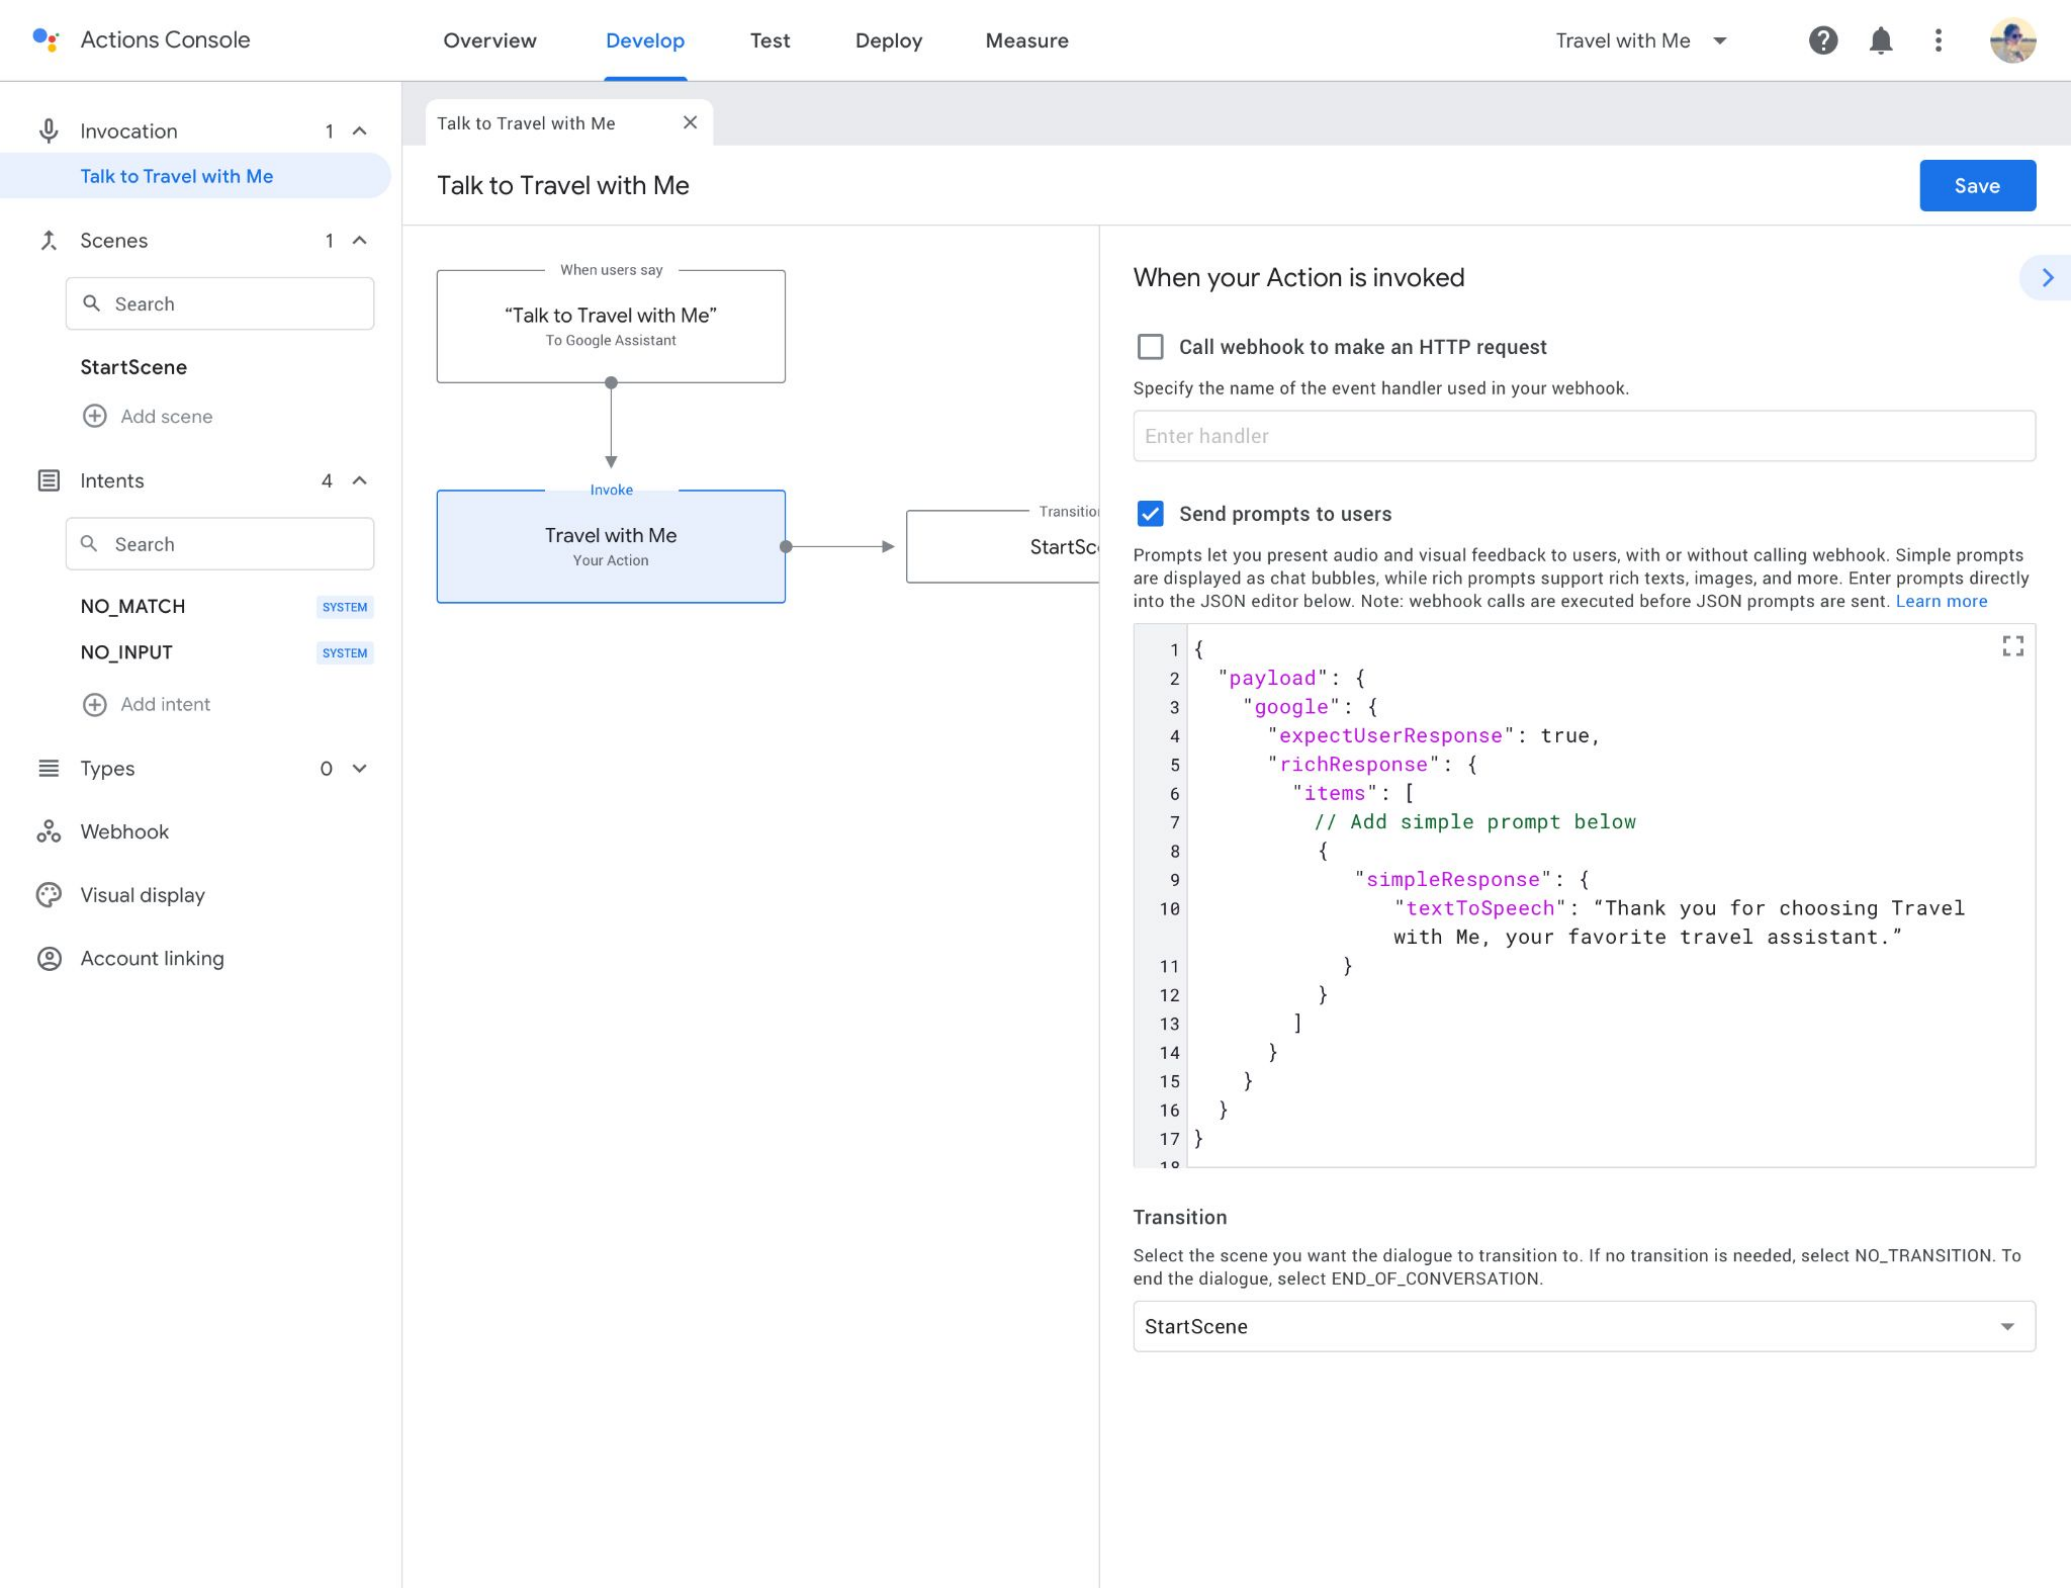Click the Save button
Image resolution: width=2071 pixels, height=1588 pixels.
1976,186
